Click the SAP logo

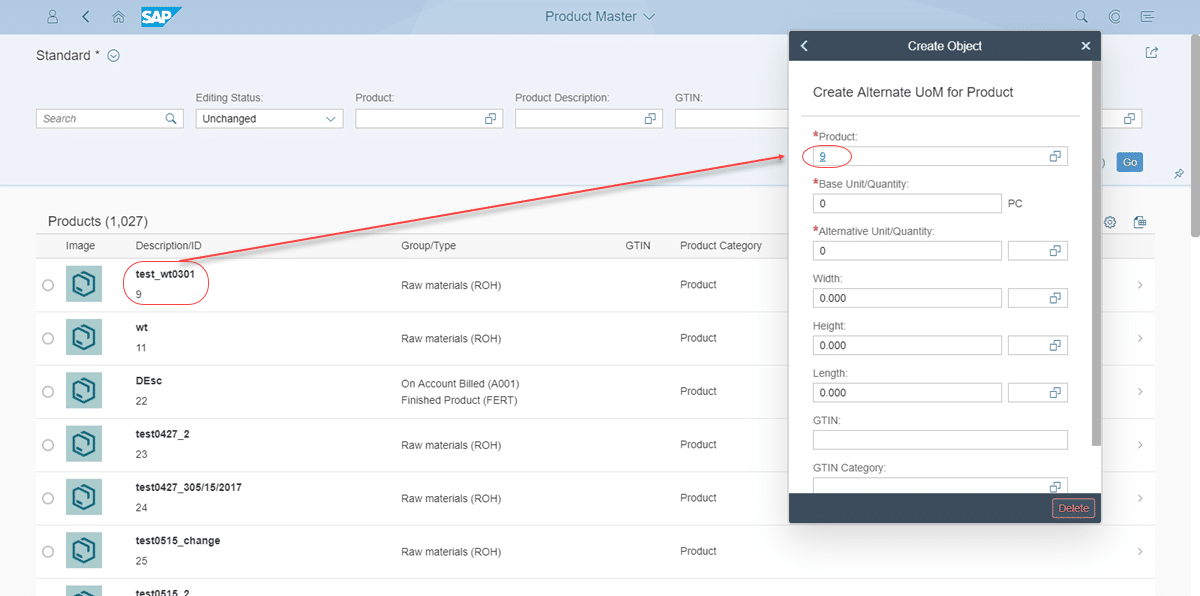click(x=160, y=17)
